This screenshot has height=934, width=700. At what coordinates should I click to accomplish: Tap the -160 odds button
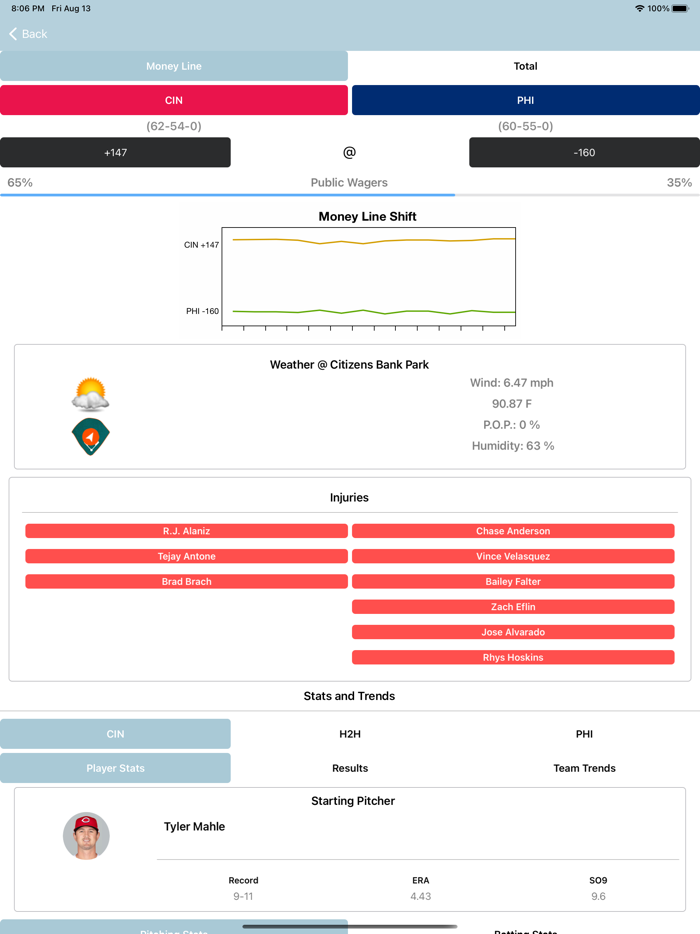click(x=584, y=152)
